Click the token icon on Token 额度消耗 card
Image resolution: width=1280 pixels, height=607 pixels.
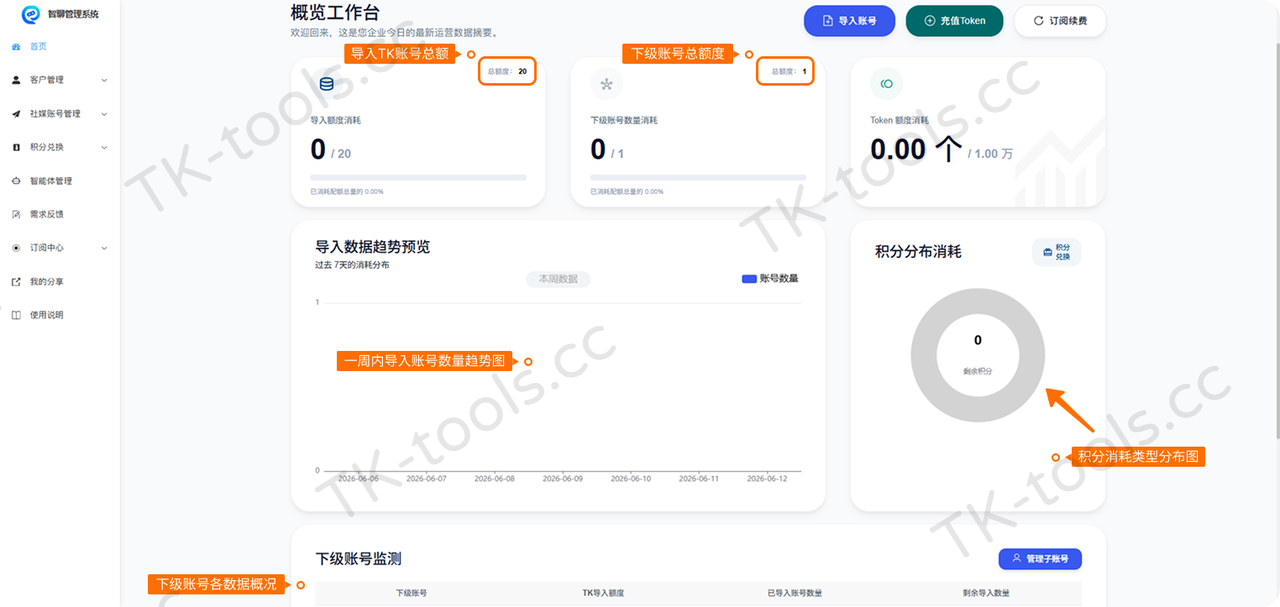[886, 84]
